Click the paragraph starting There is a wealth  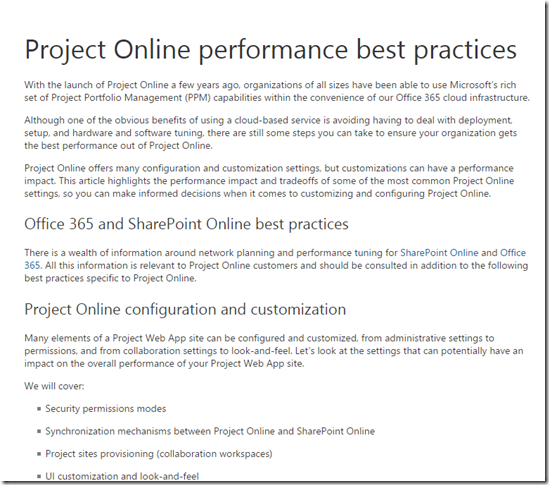pyautogui.click(x=276, y=265)
